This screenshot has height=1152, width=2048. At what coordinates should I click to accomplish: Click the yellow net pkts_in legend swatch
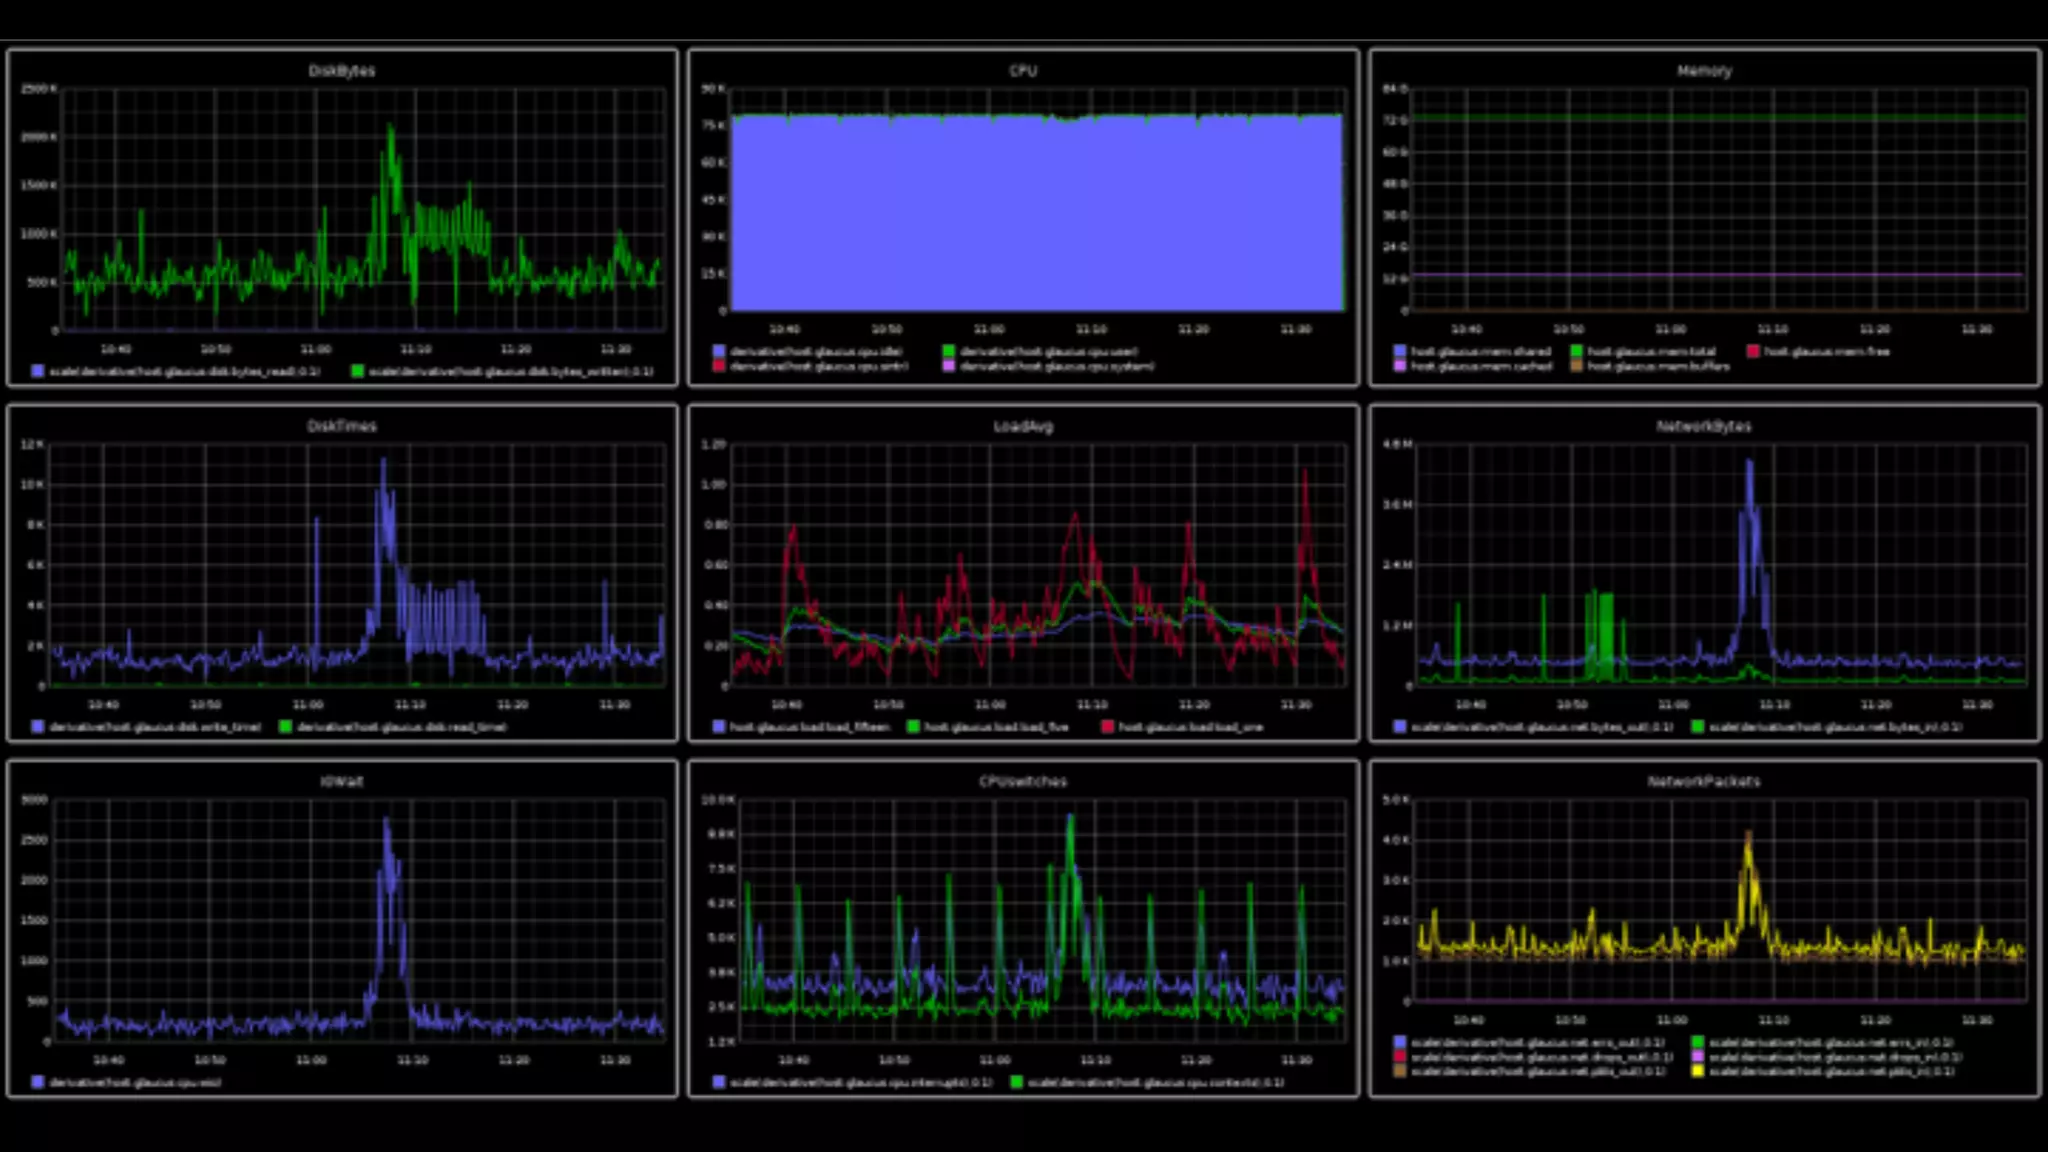1697,1071
